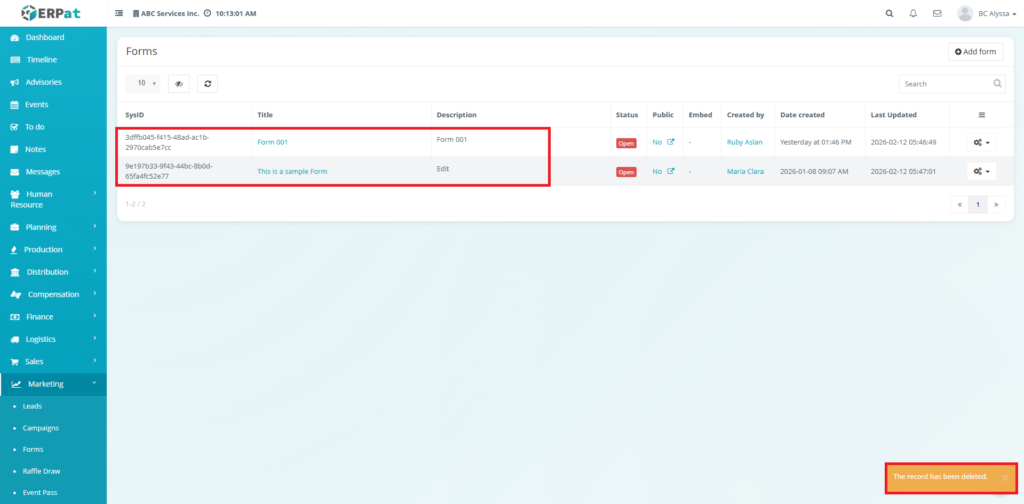Click the Search input field
The width and height of the screenshot is (1024, 504).
pyautogui.click(x=943, y=84)
